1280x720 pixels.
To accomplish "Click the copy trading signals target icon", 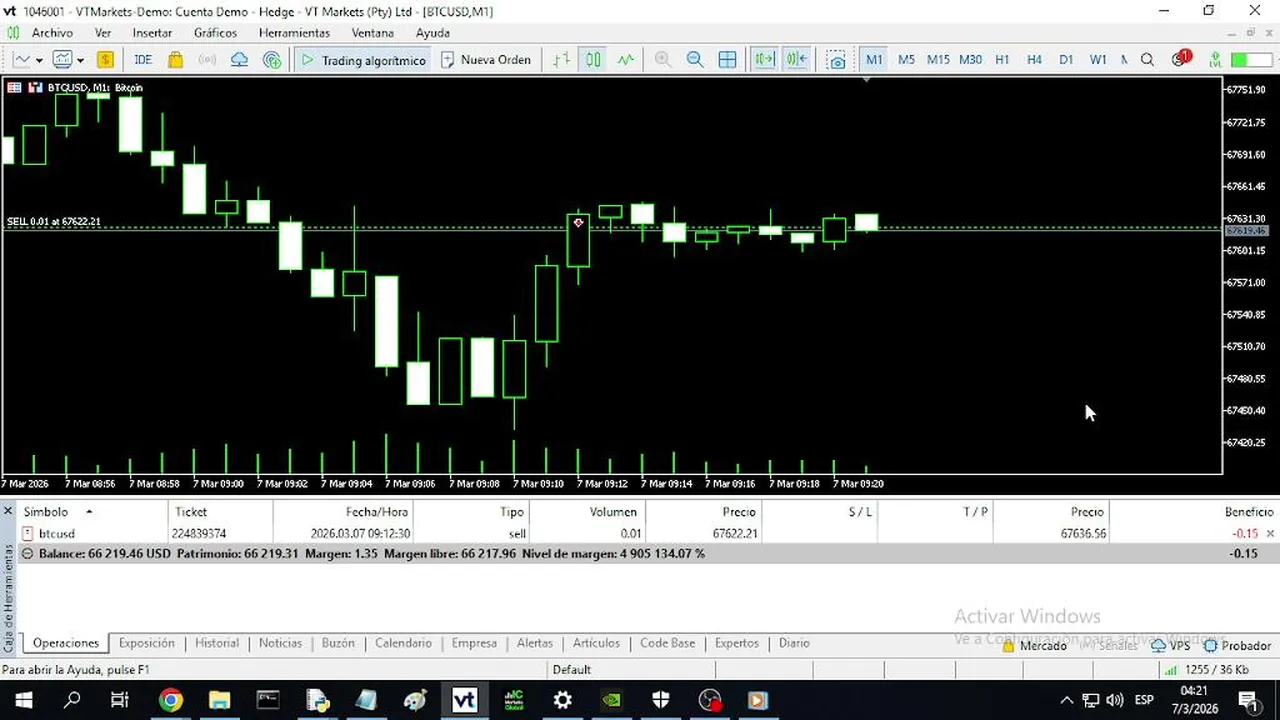I will click(272, 60).
